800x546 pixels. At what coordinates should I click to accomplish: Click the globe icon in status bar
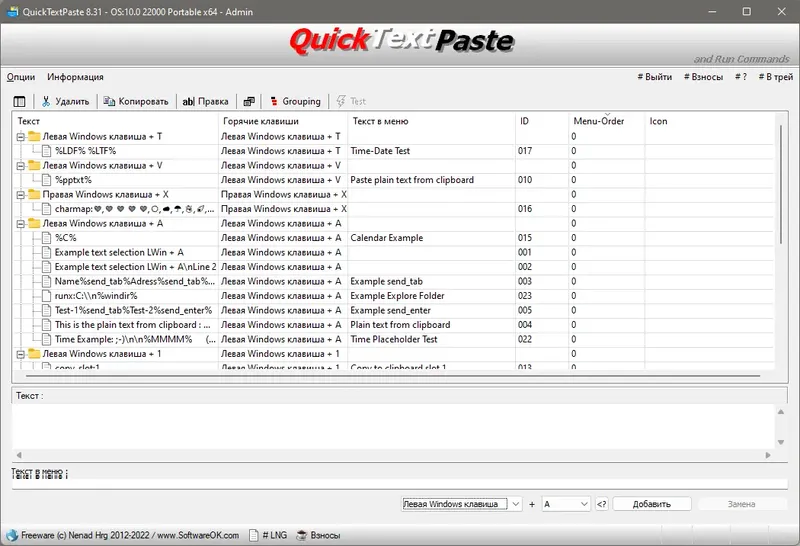(x=12, y=535)
